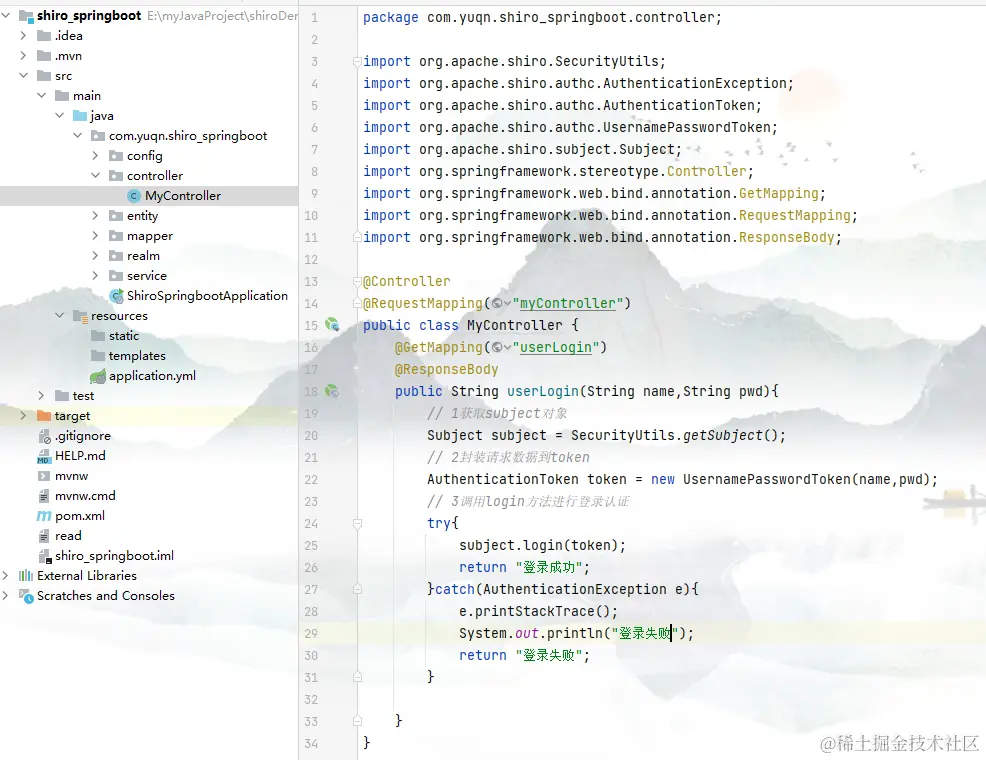This screenshot has height=760, width=986.
Task: Click MyController class name on line 15
Action: pos(514,325)
